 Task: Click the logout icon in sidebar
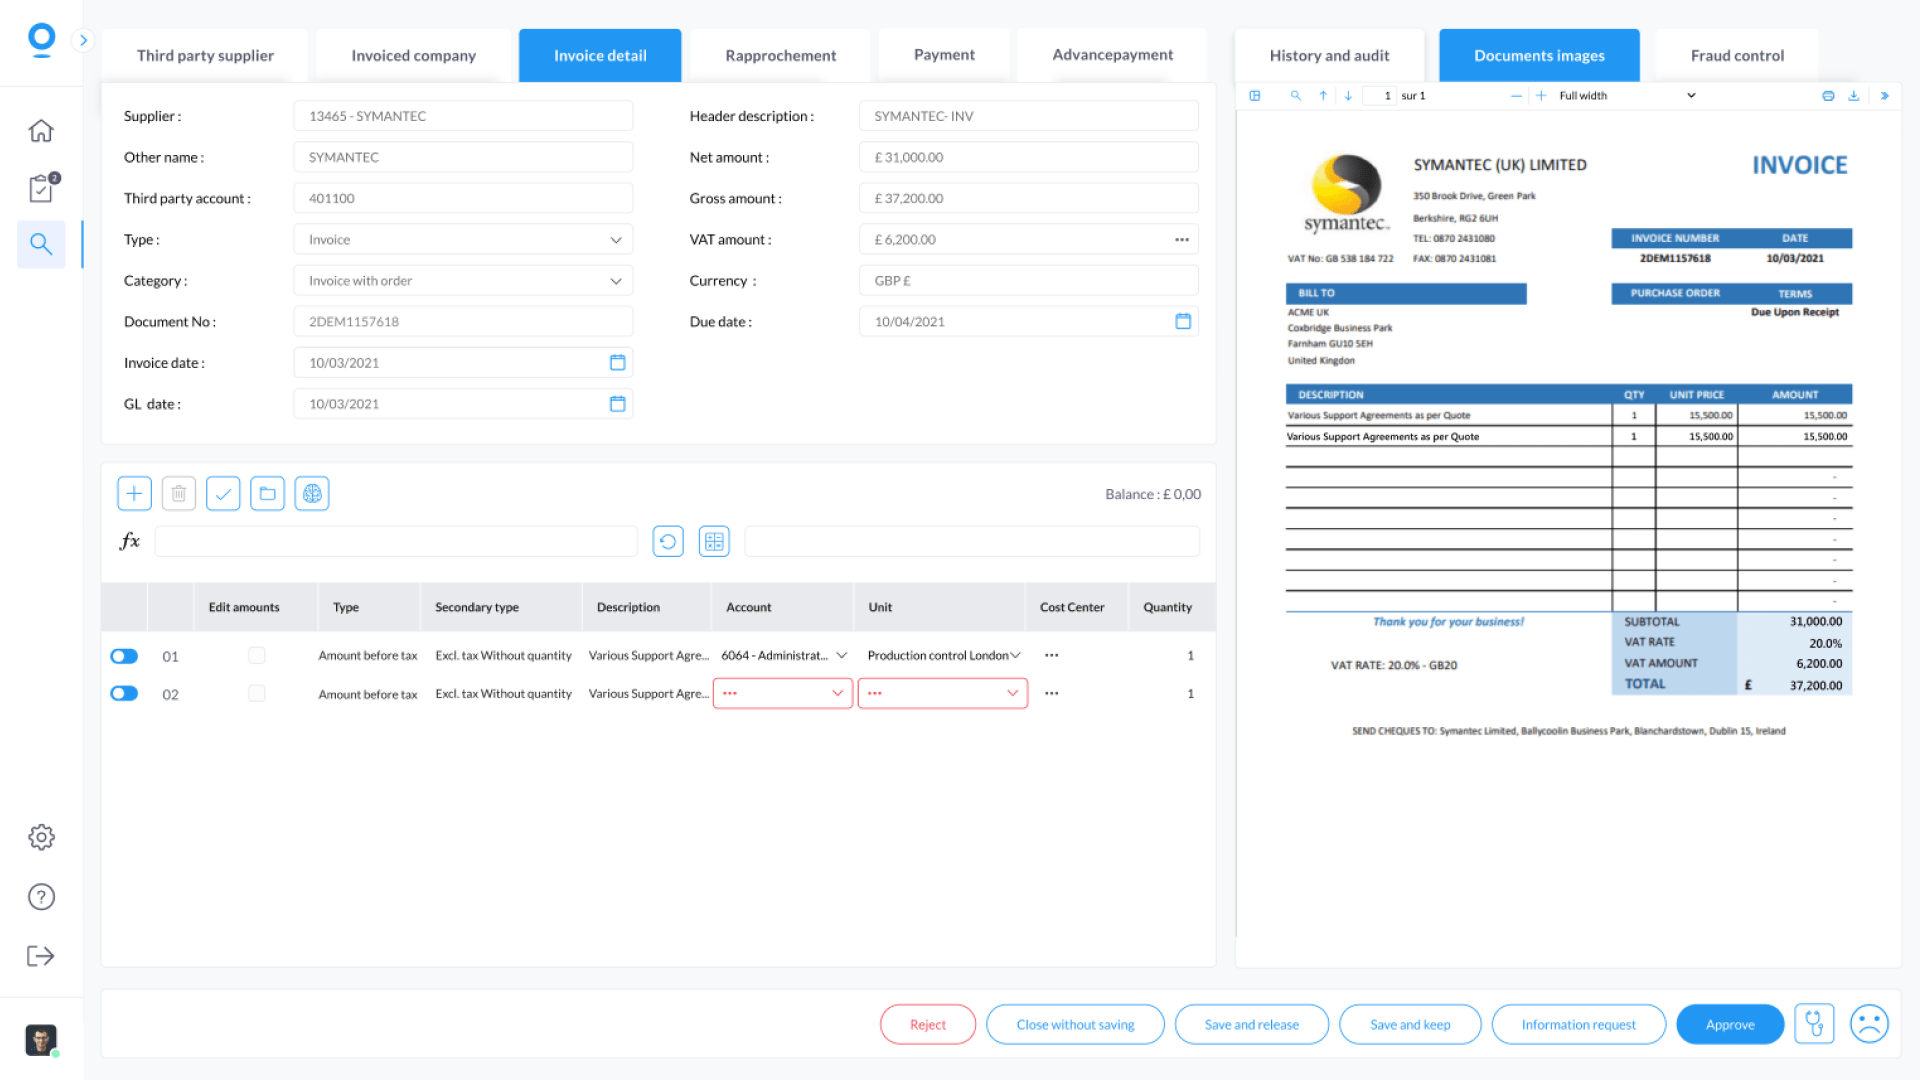click(41, 956)
